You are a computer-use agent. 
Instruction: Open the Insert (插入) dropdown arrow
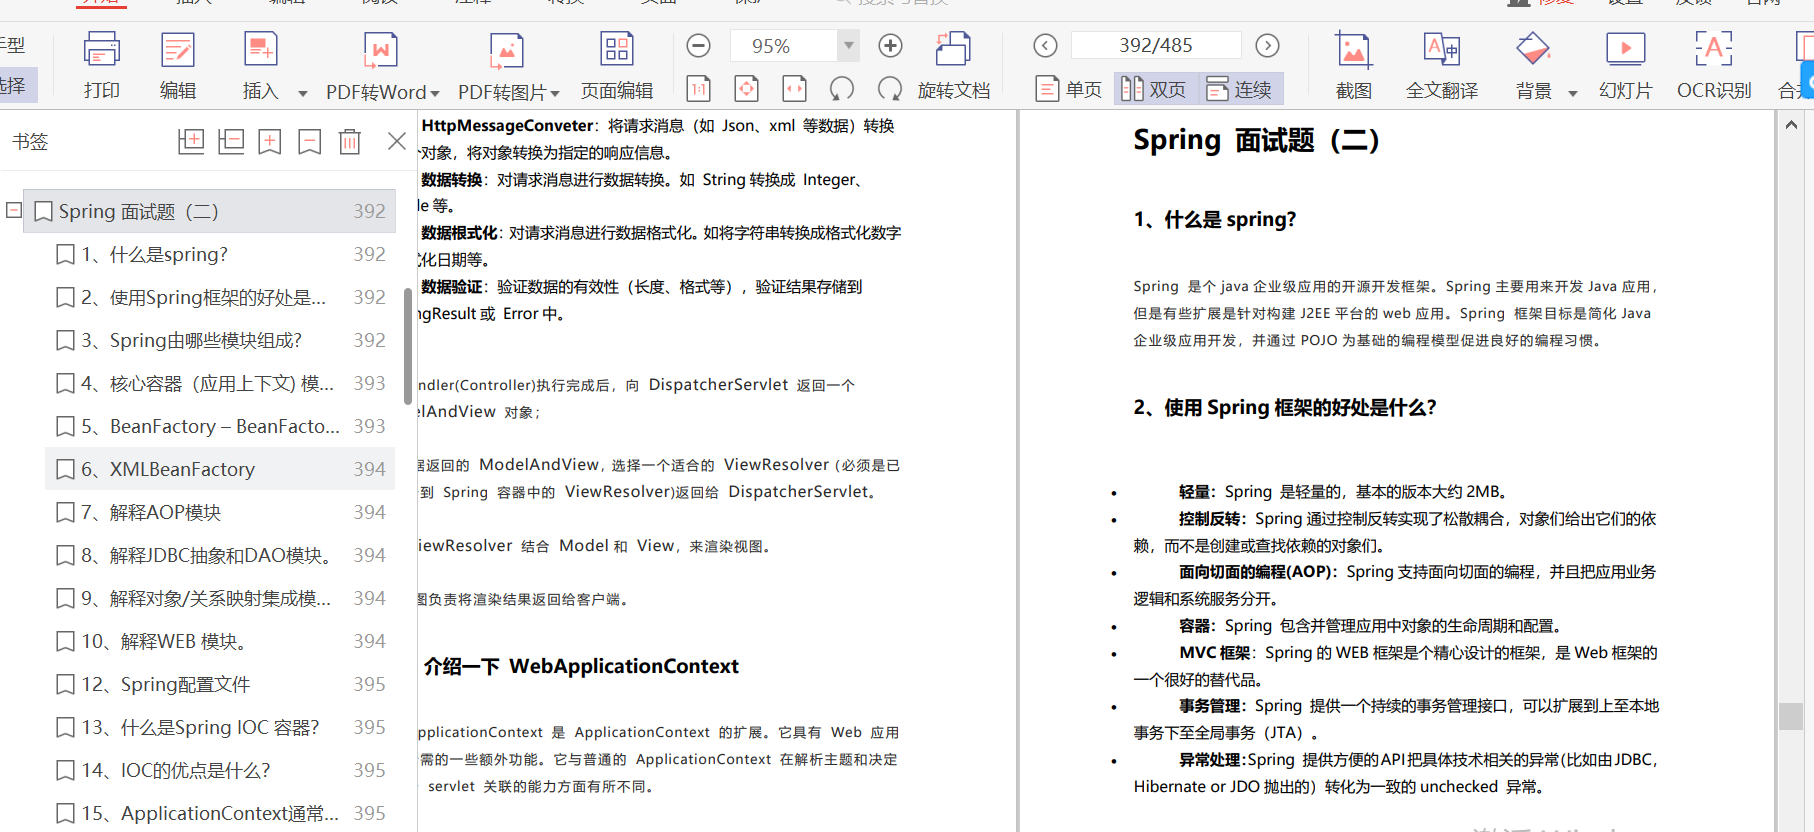click(x=302, y=93)
